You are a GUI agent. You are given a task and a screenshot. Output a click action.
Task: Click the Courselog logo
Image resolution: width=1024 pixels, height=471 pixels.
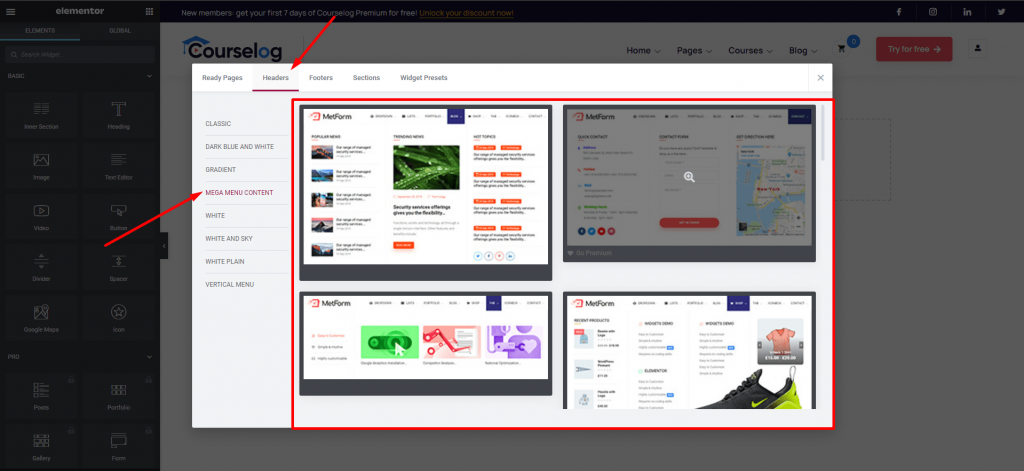232,49
